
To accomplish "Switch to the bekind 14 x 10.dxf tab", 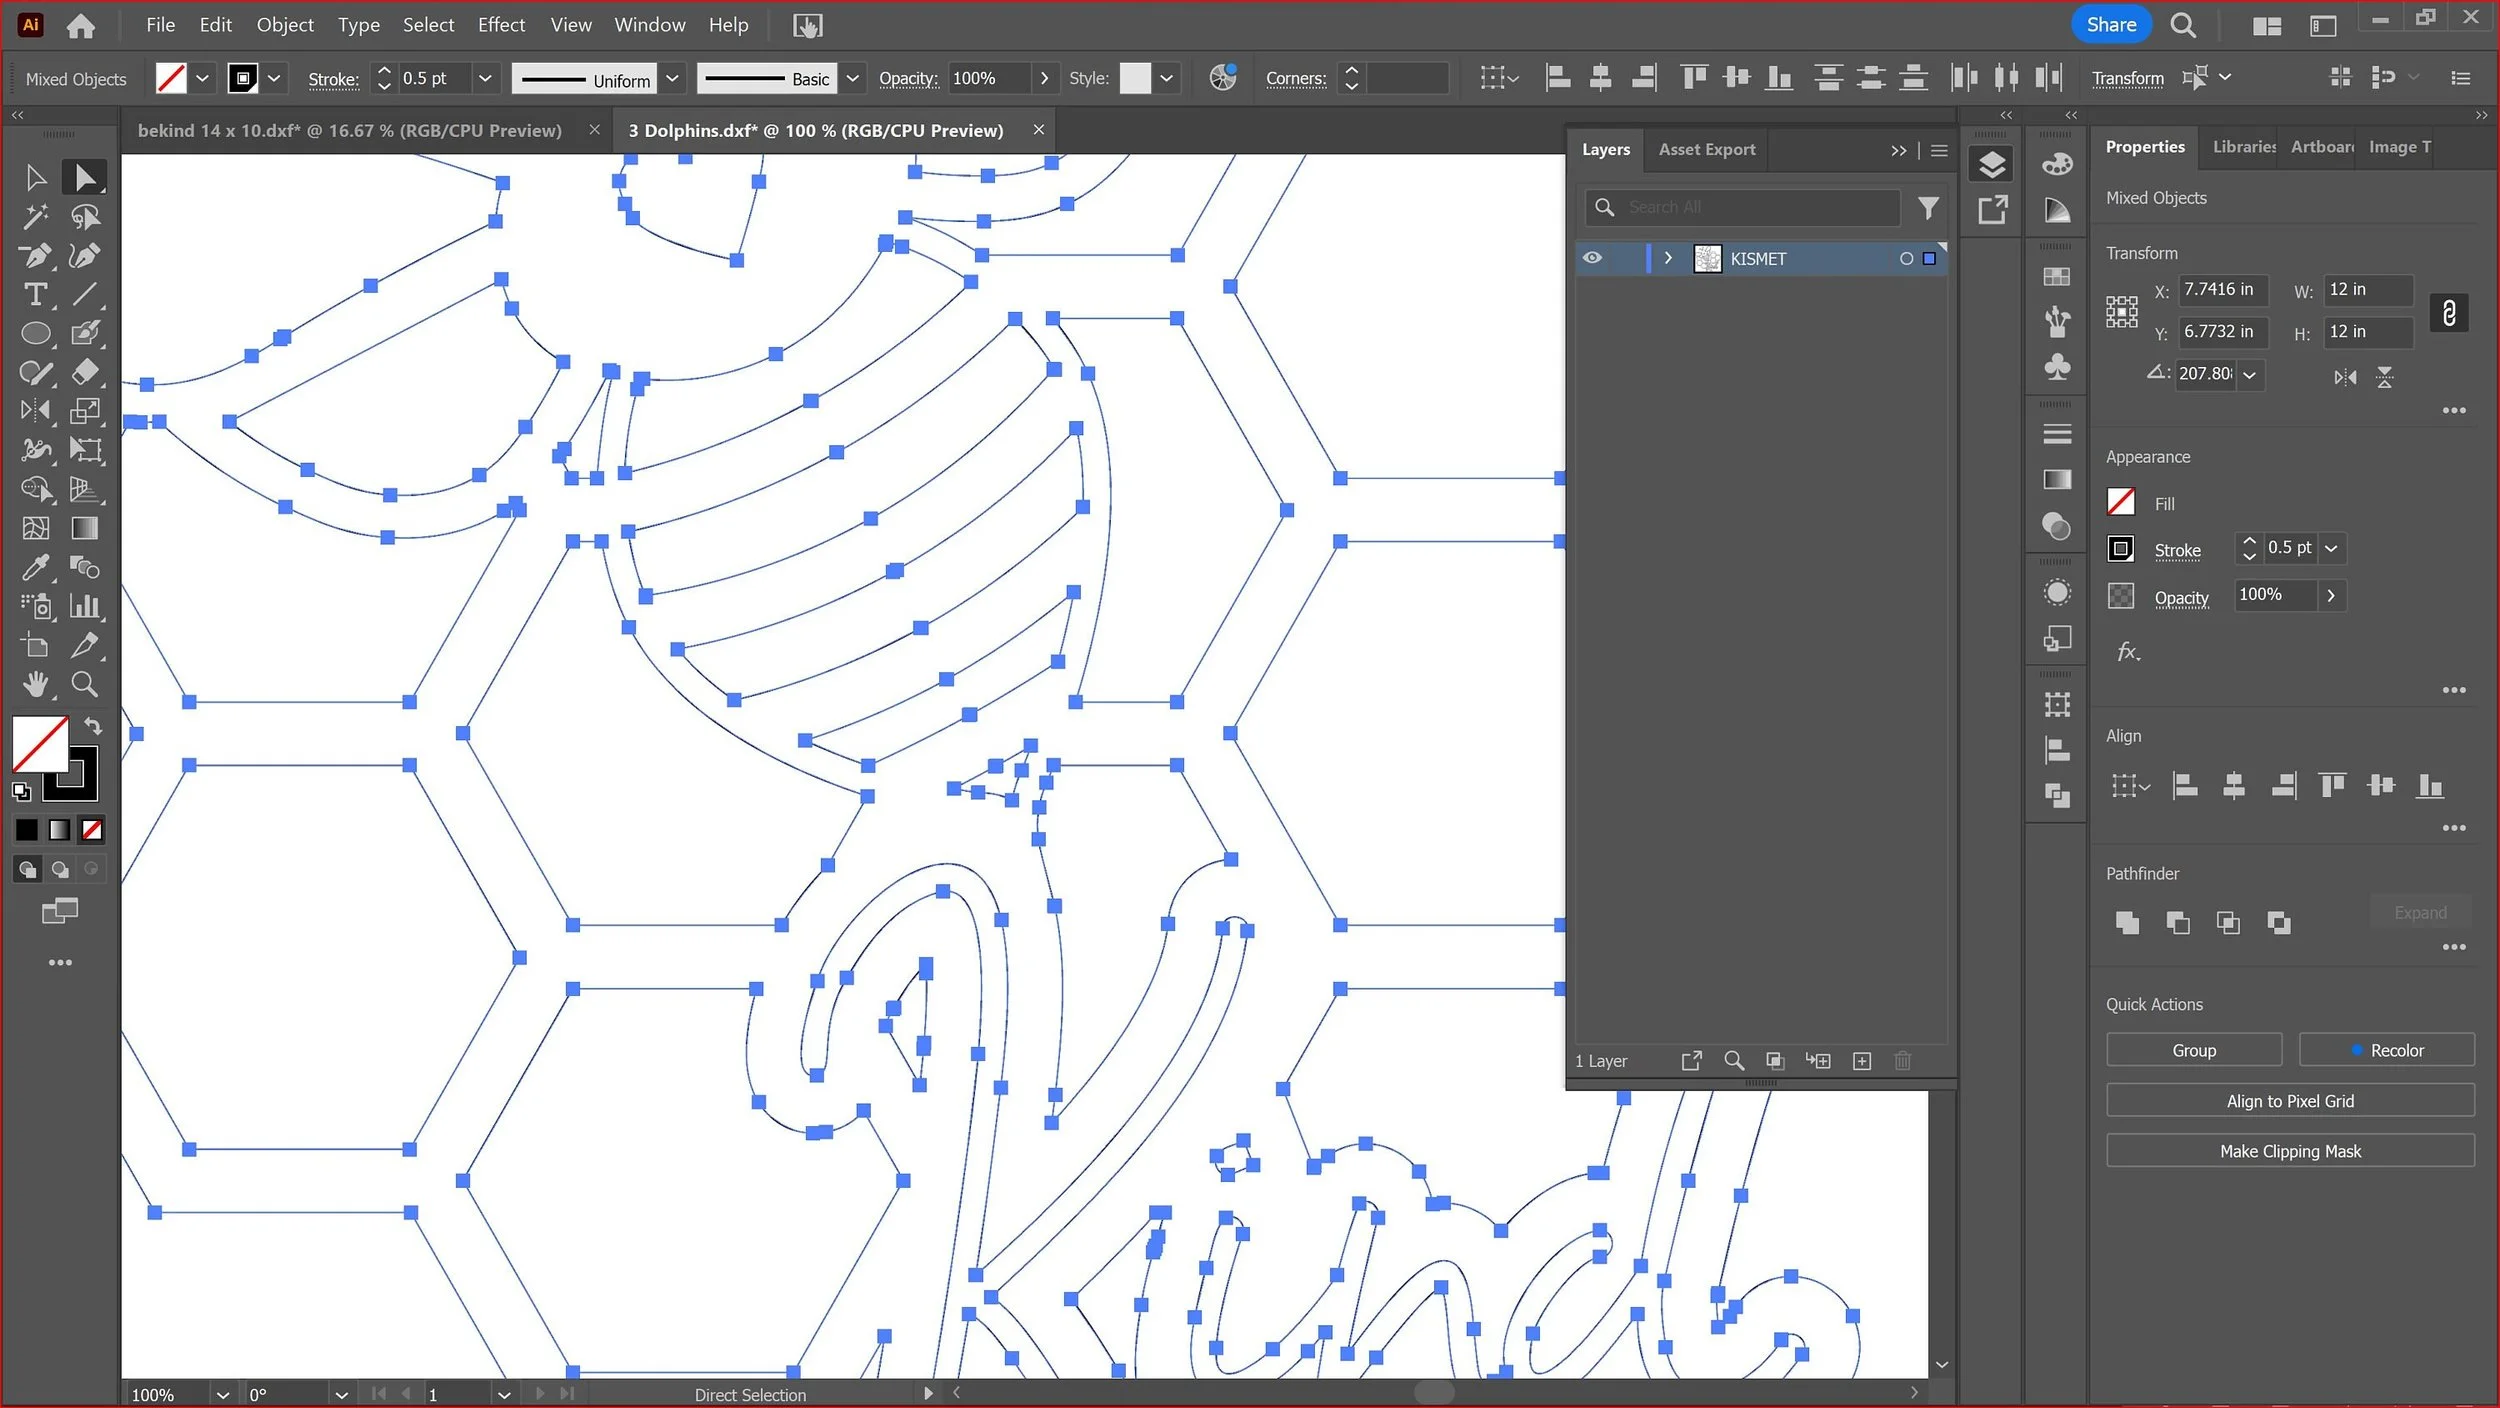I will click(349, 130).
